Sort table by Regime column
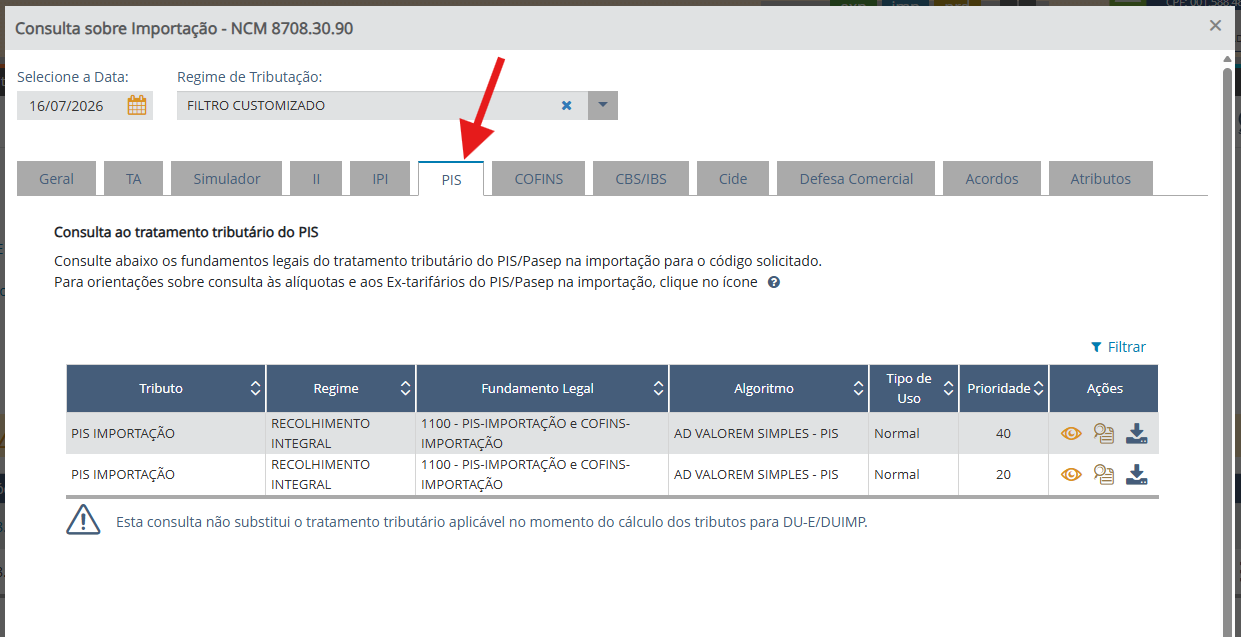 point(405,388)
